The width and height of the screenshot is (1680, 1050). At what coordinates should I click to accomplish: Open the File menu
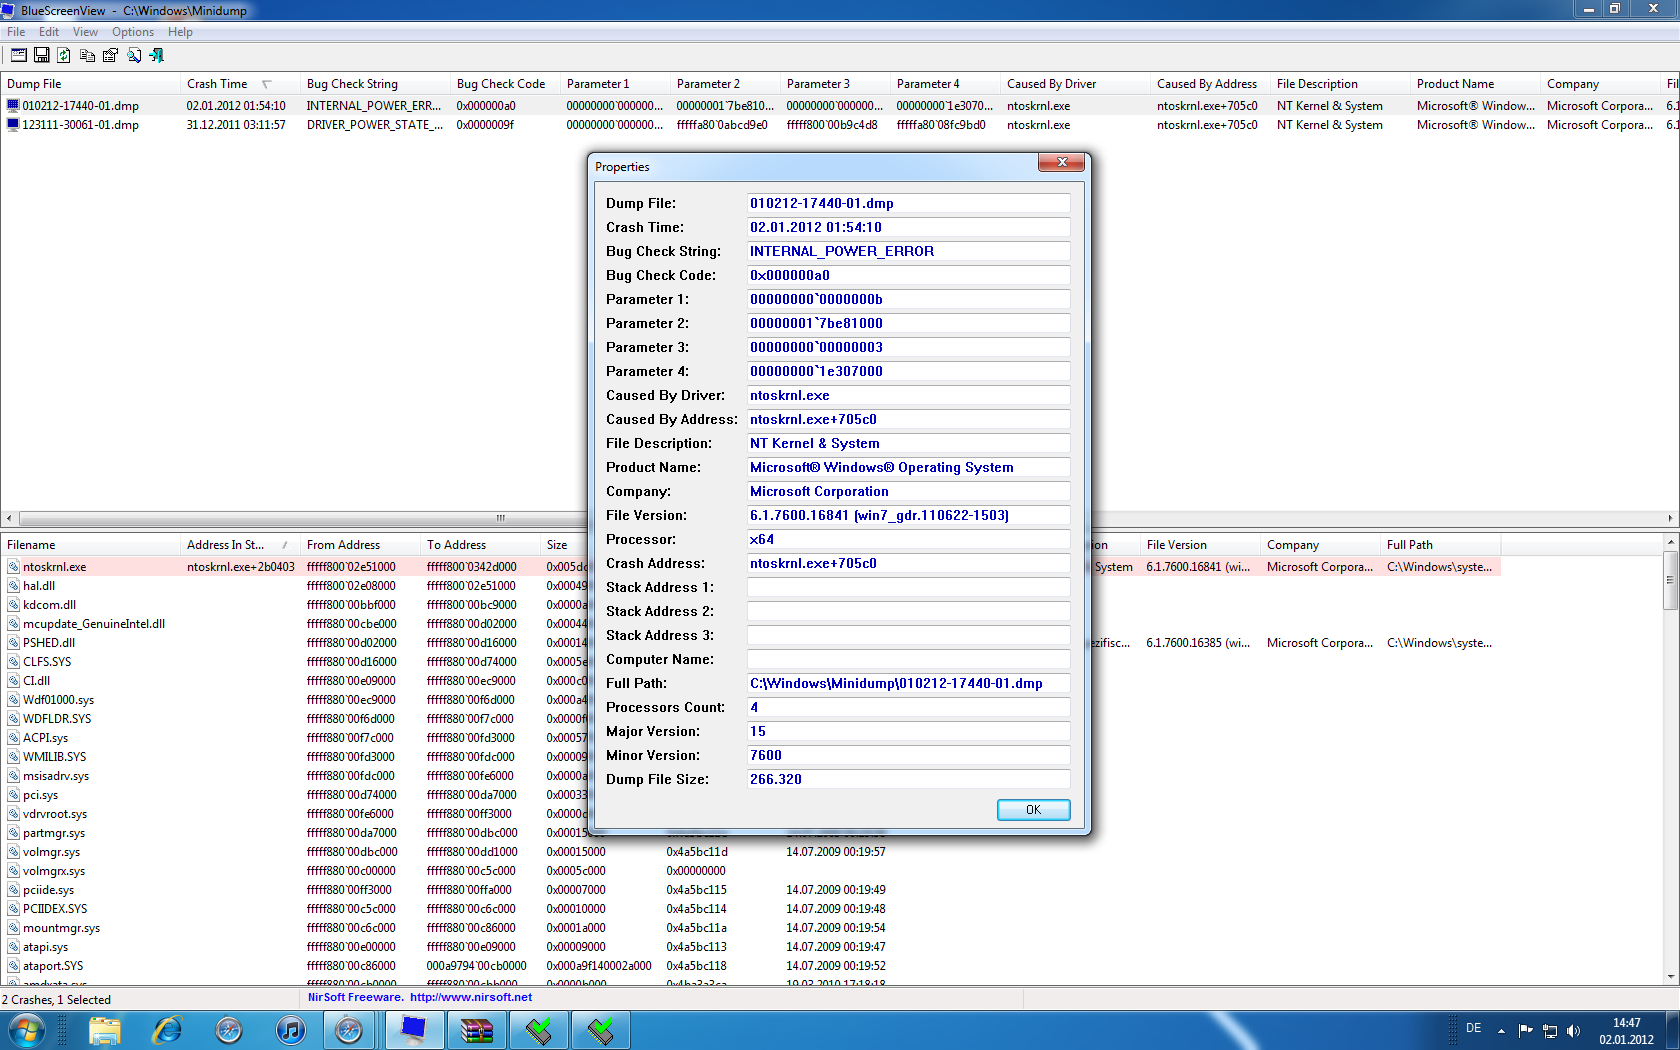click(16, 32)
